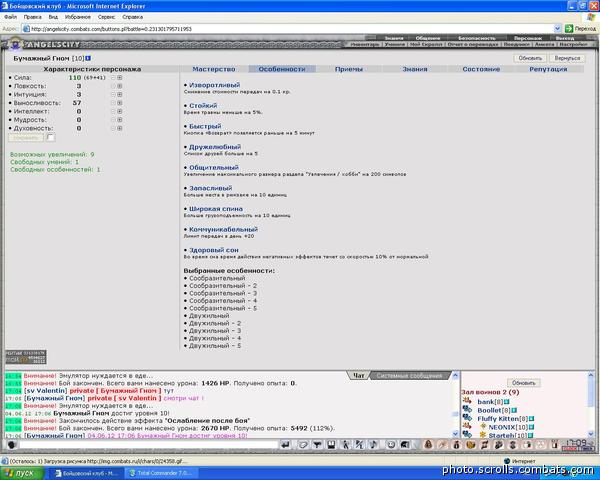Viewport: 600px width, 480px height.
Task: Click the Вернуться button
Action: 567,58
